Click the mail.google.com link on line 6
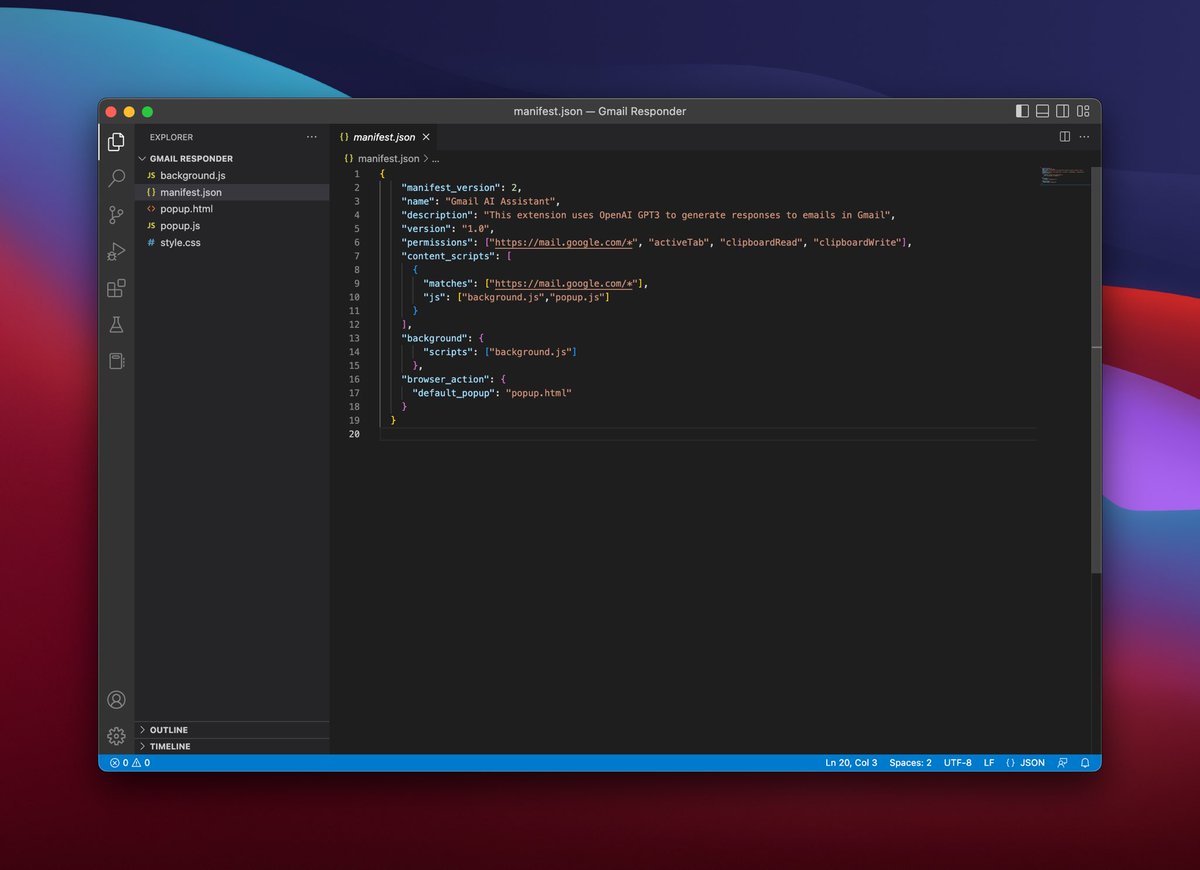The image size is (1200, 870). point(563,243)
